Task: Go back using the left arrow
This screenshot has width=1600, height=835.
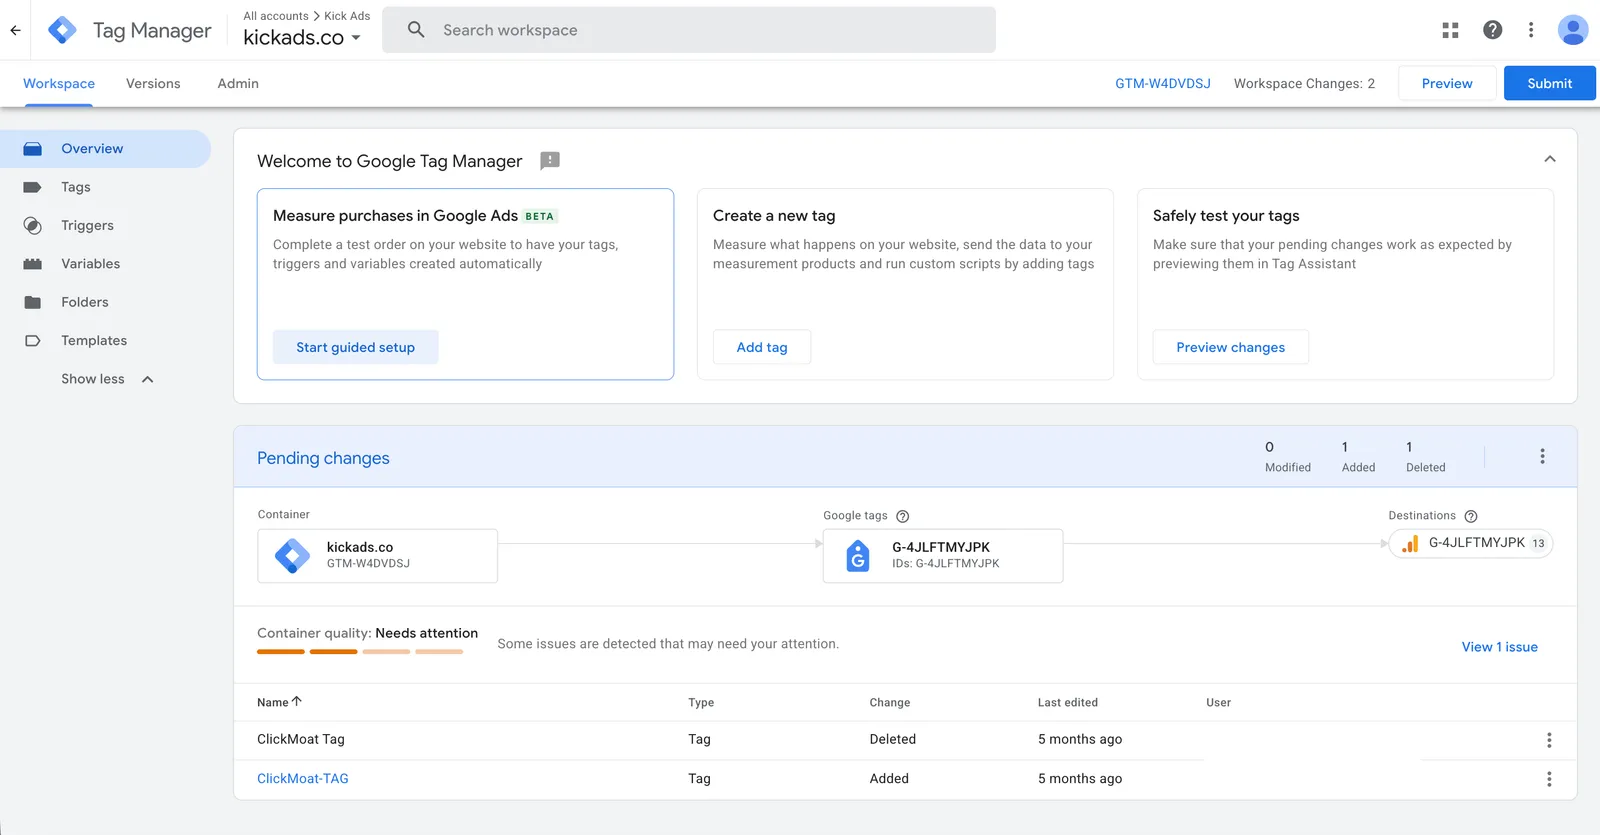Action: pos(15,30)
